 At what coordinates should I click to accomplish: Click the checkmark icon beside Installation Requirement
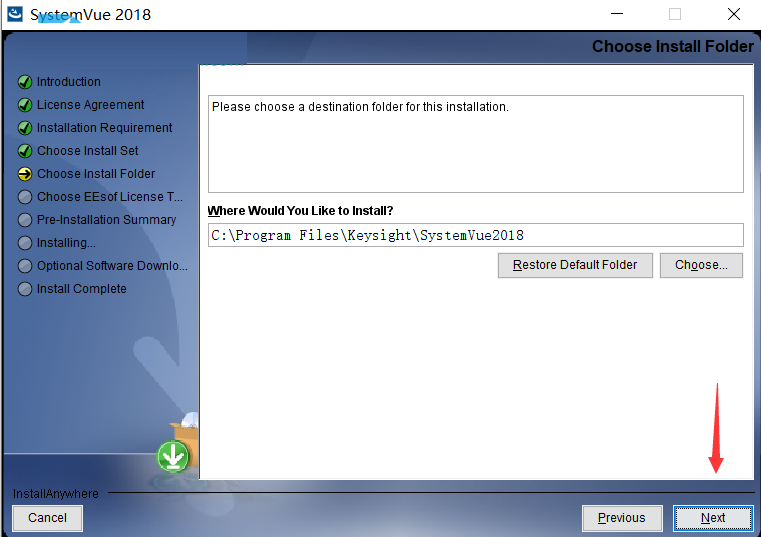click(25, 128)
